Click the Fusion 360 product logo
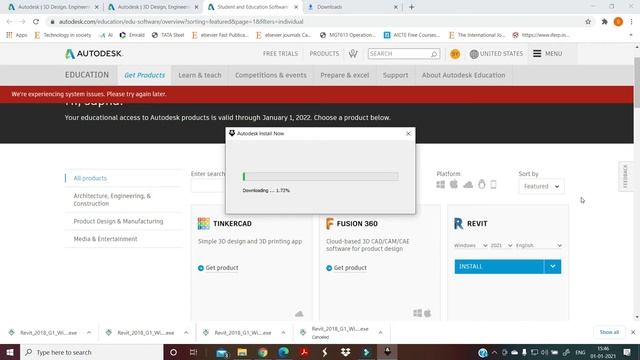 (330, 223)
